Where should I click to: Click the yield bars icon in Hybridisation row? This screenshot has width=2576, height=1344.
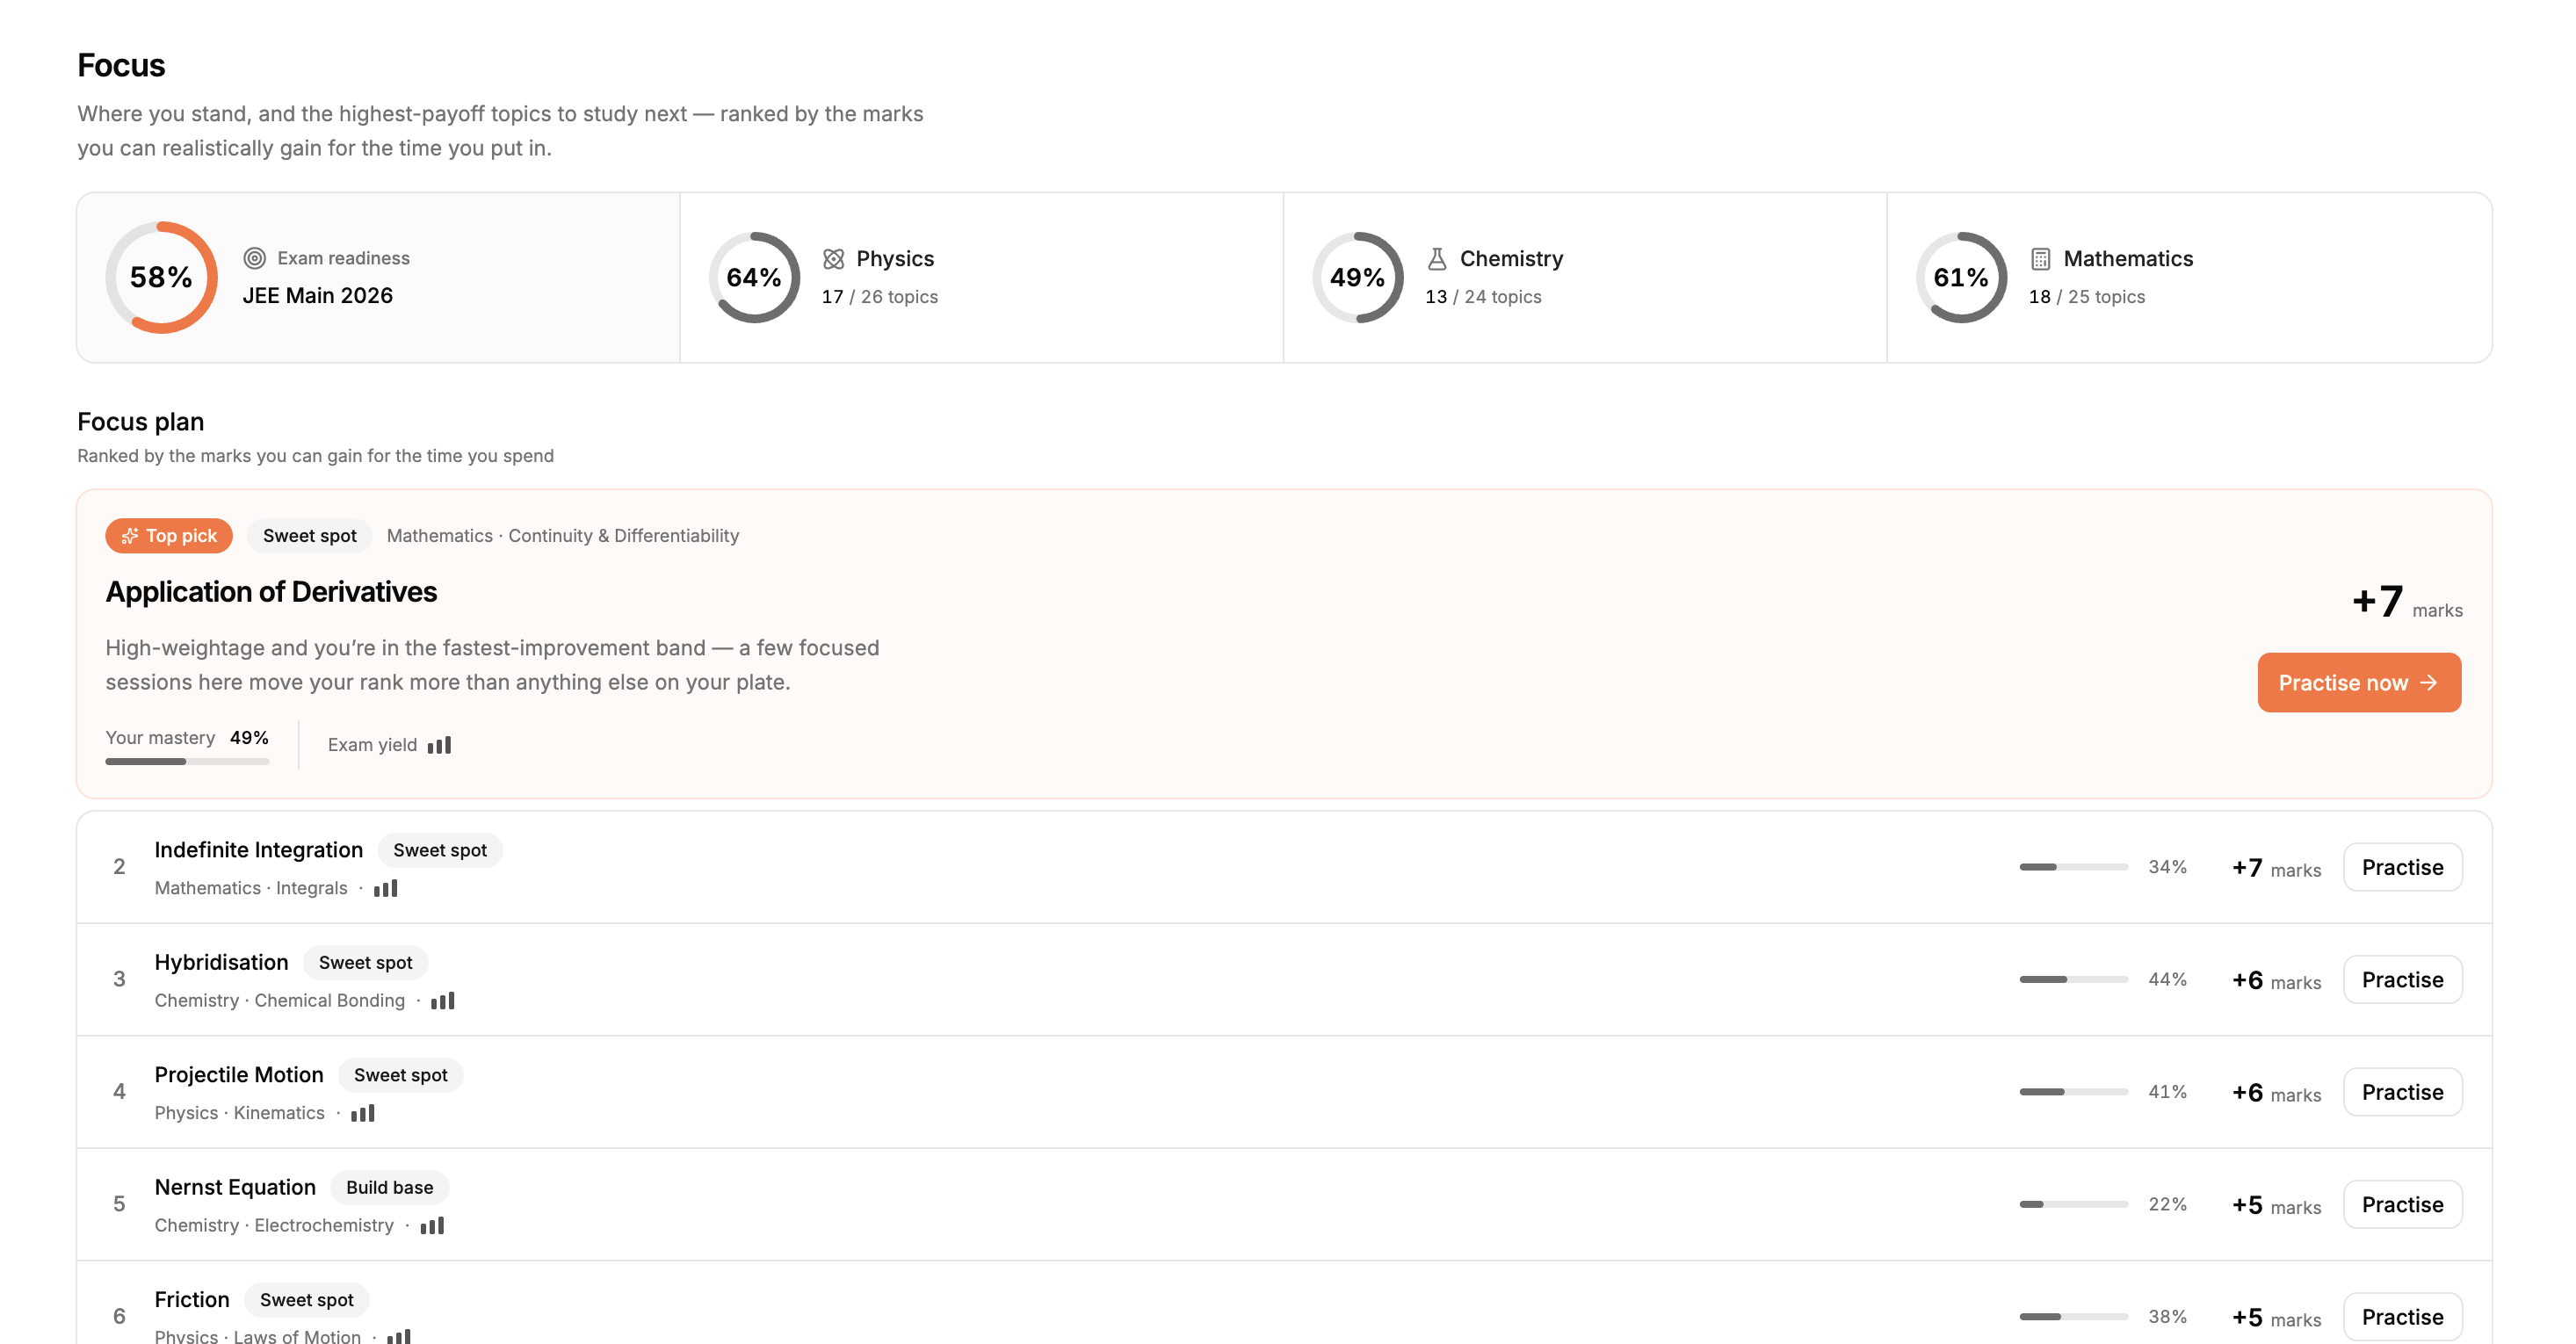point(442,1001)
